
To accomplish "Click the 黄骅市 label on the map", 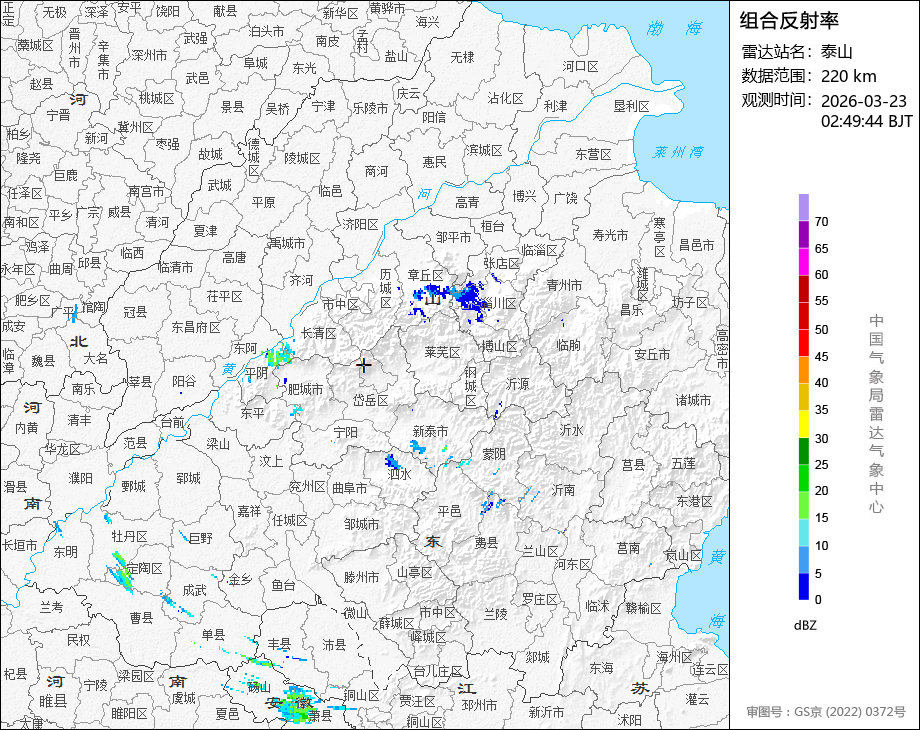I will (x=387, y=9).
